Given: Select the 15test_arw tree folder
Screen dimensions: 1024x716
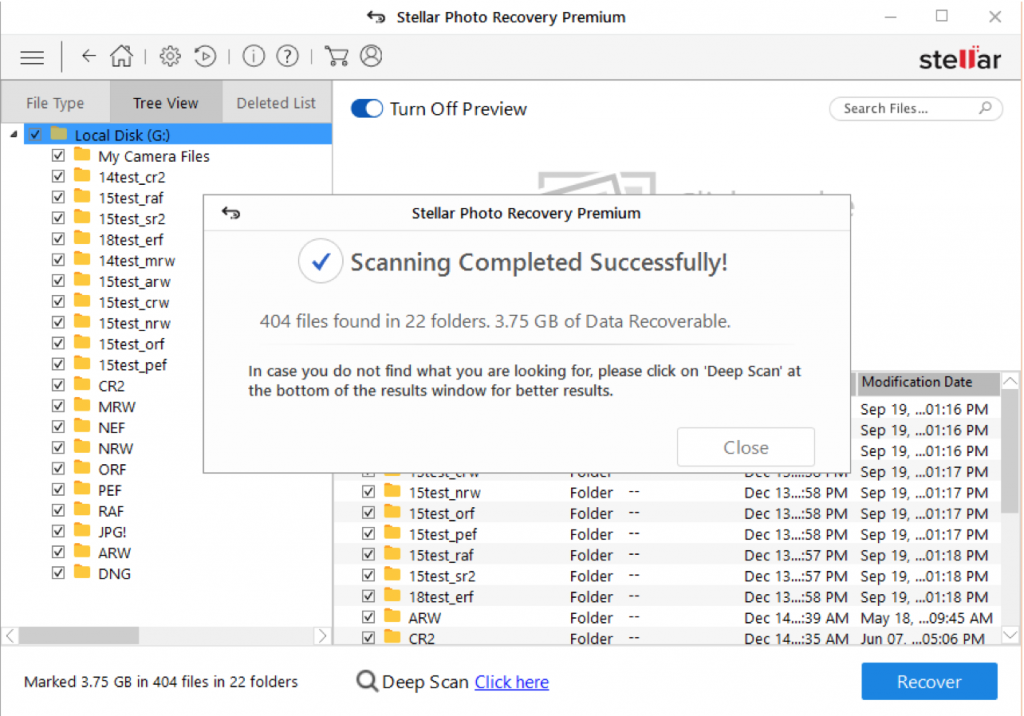Looking at the screenshot, I should pyautogui.click(x=134, y=282).
